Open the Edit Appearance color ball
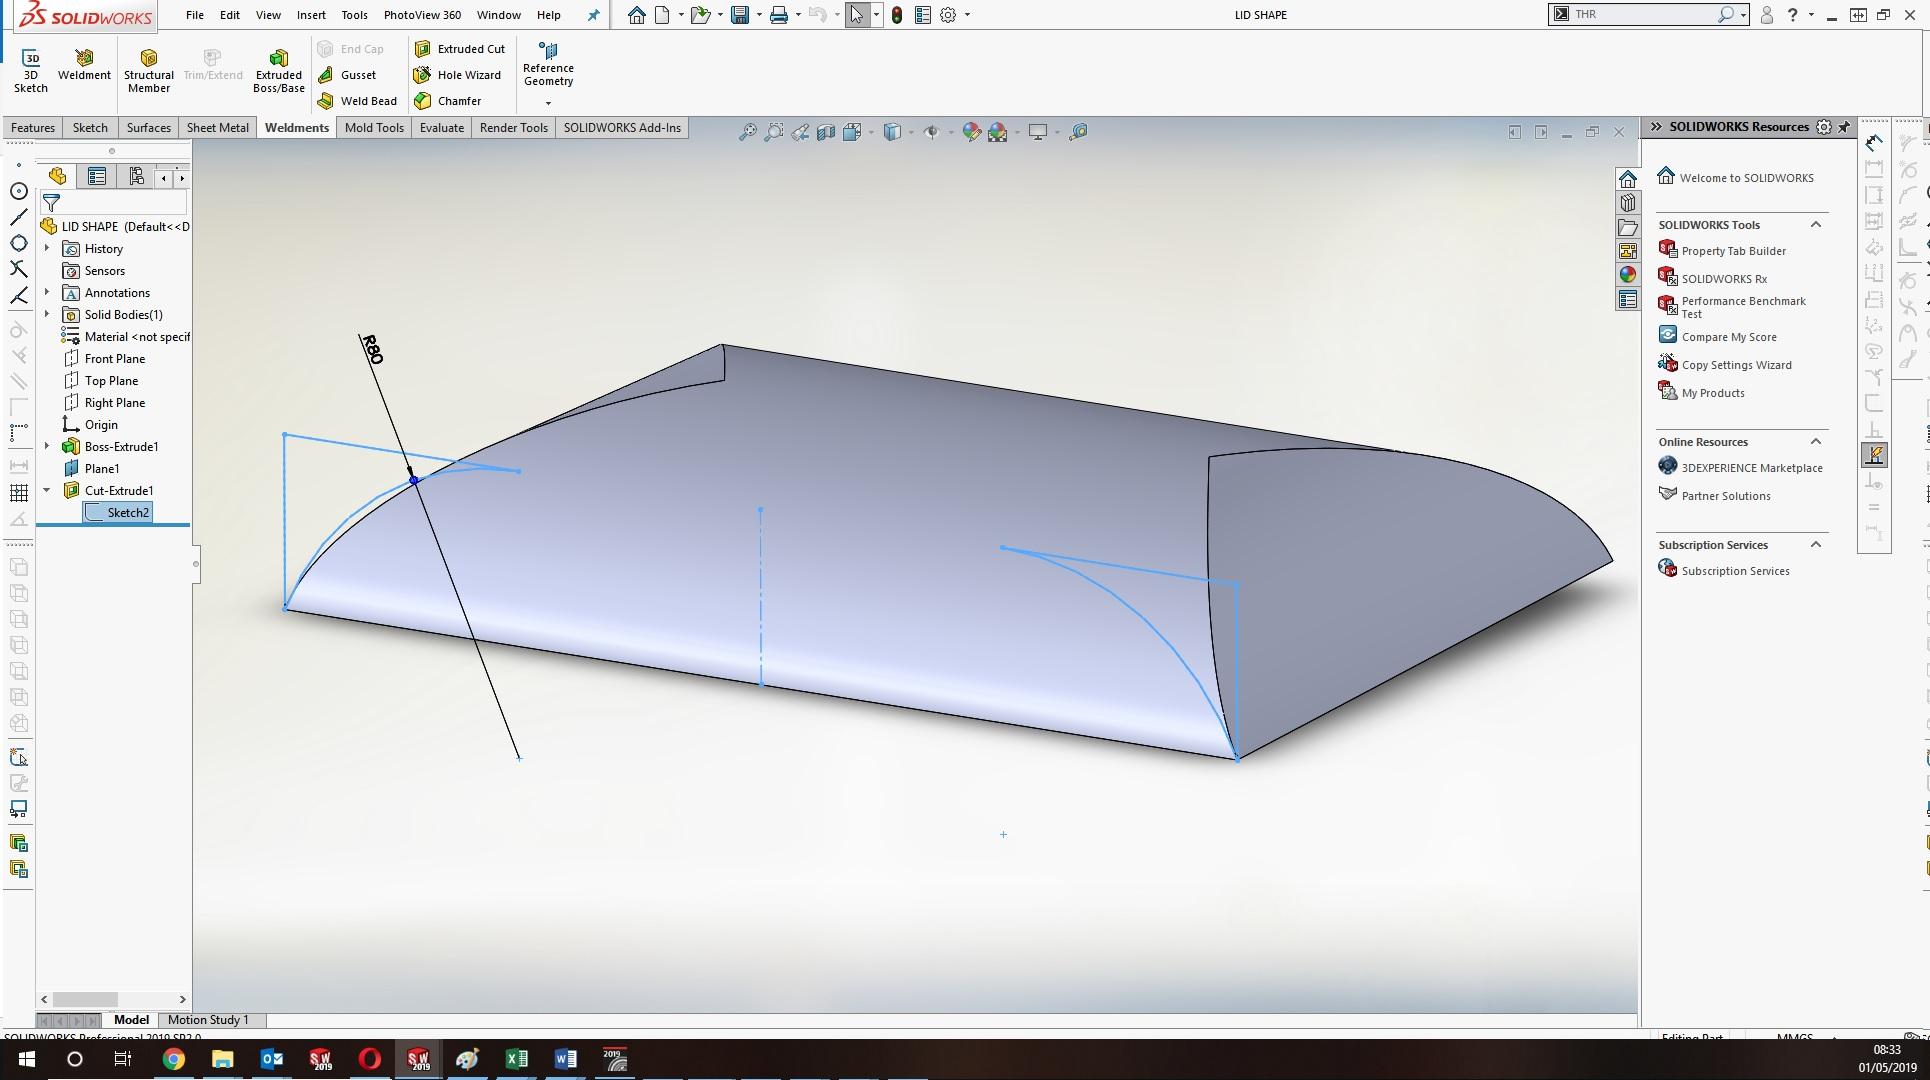The image size is (1930, 1080). pos(970,131)
